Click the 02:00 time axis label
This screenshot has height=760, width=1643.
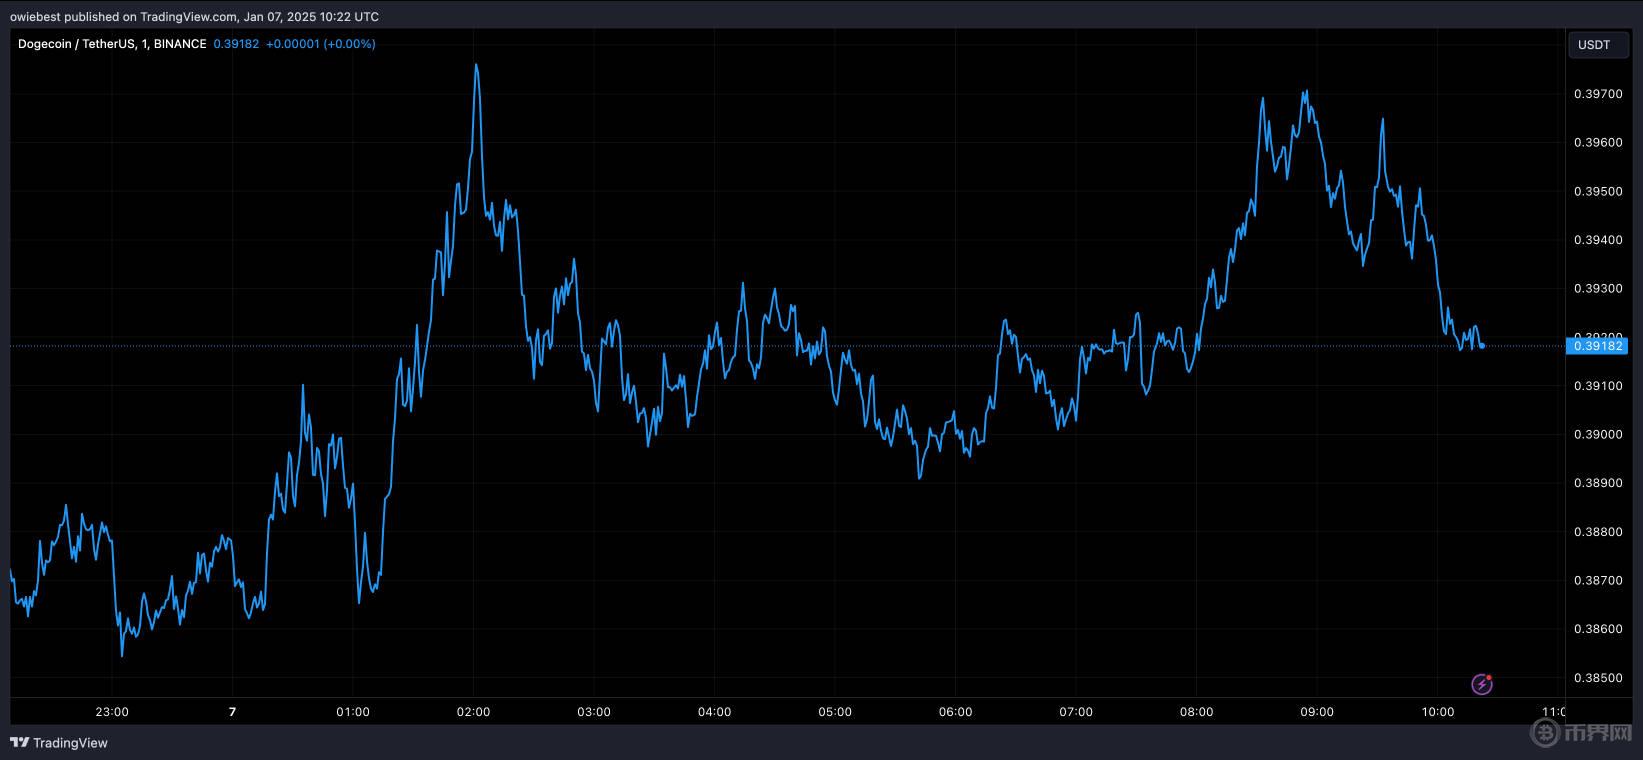pos(473,712)
